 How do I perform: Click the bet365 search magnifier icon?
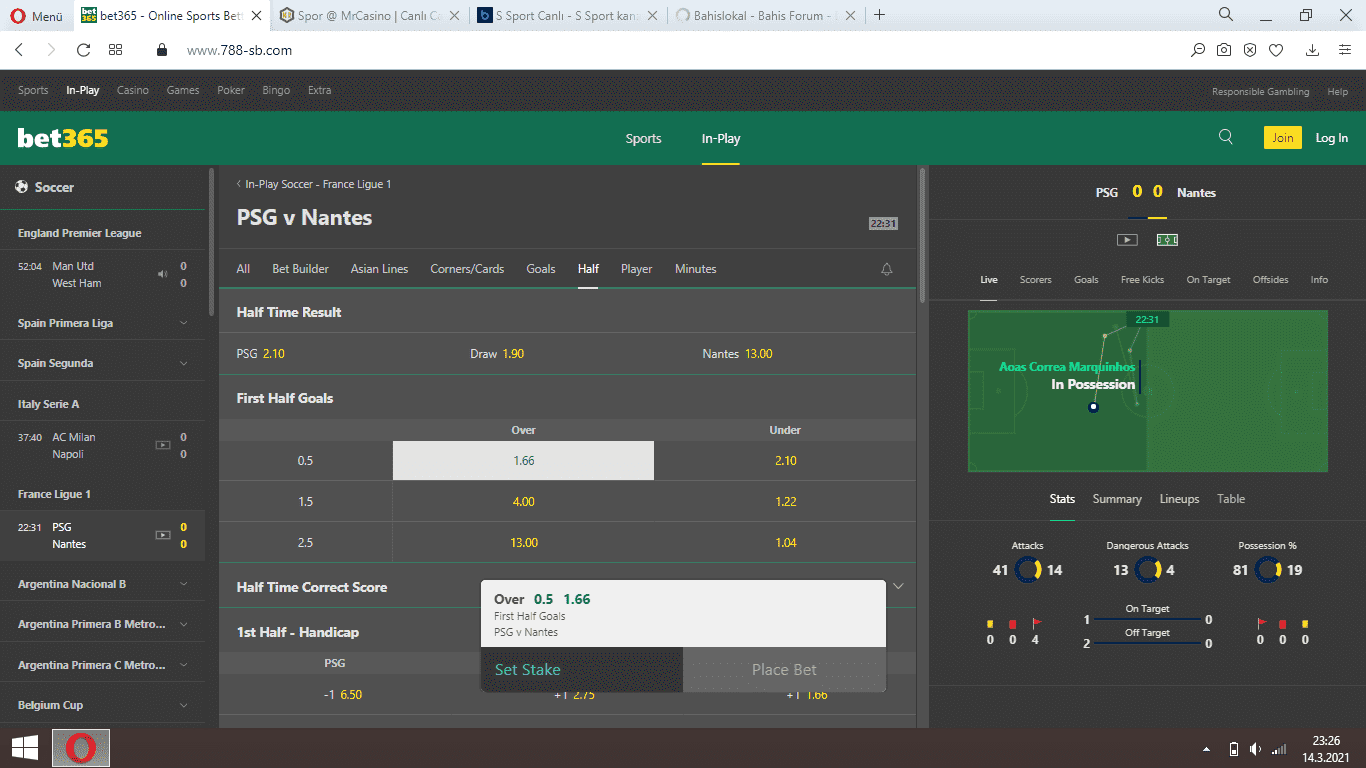coord(1226,138)
